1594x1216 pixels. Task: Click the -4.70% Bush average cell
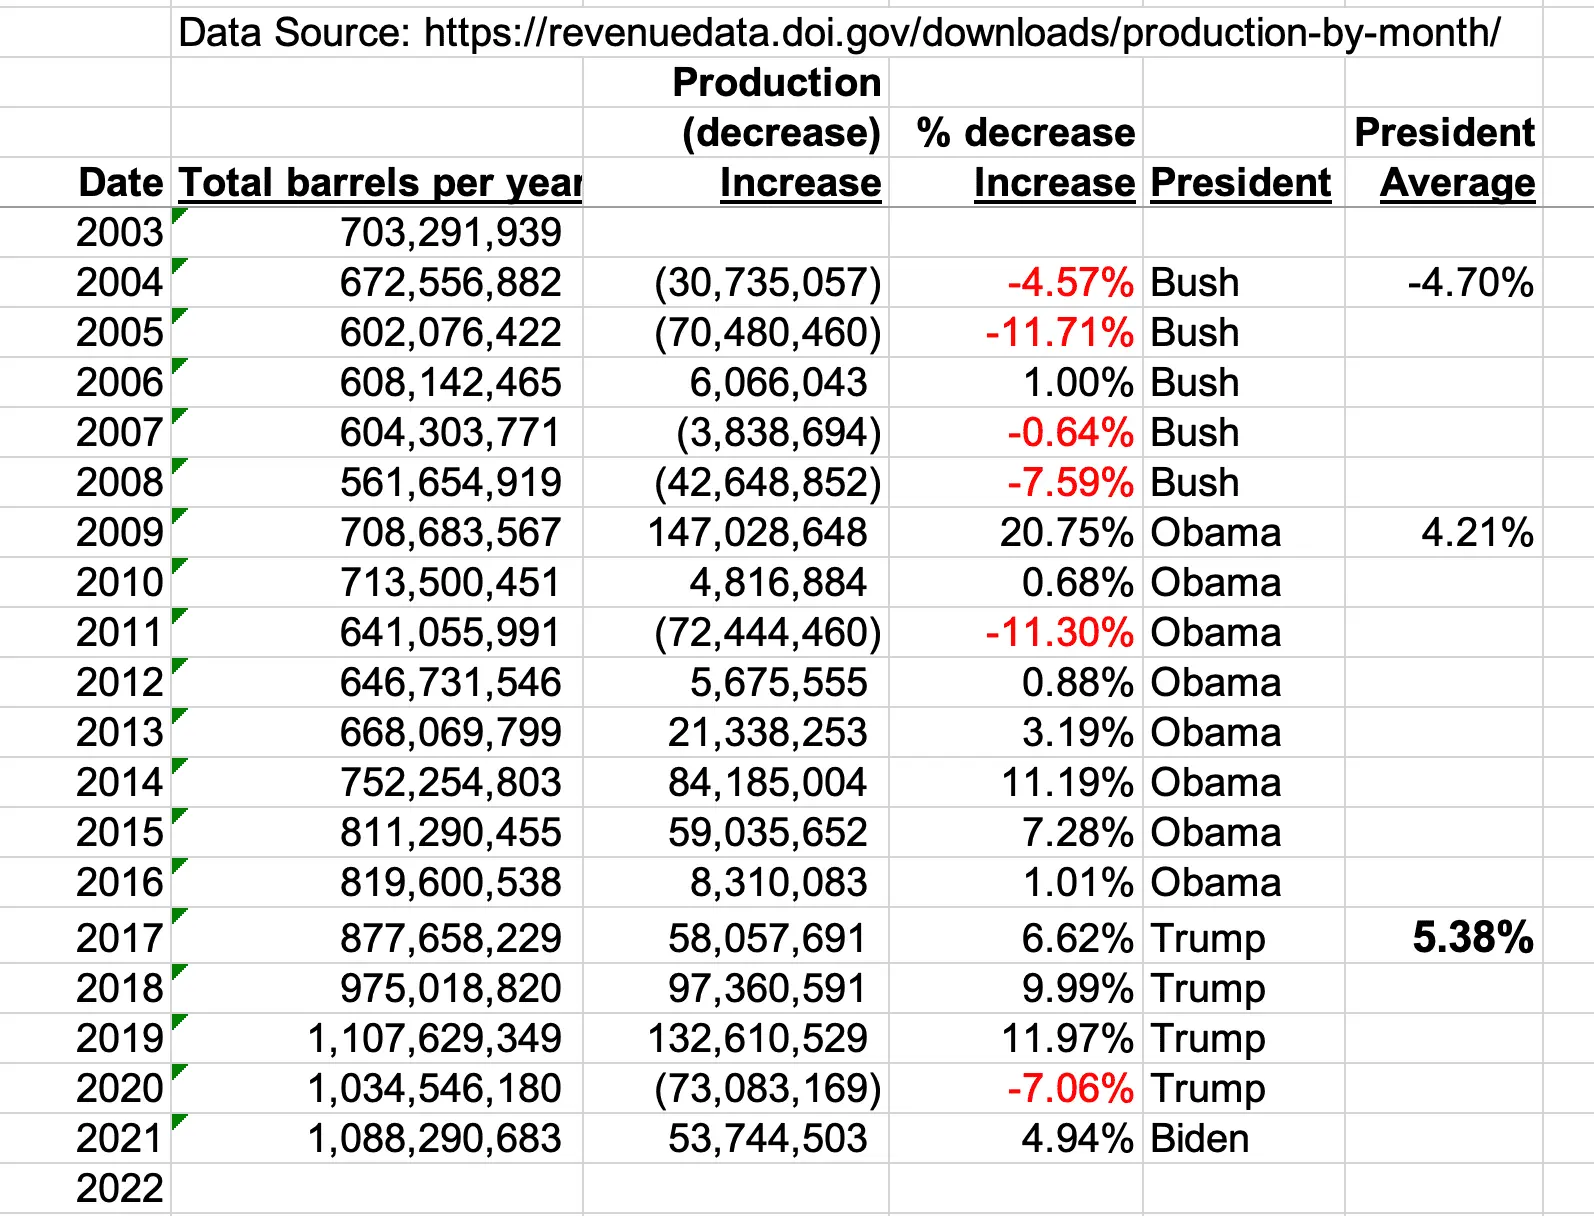(x=1470, y=283)
